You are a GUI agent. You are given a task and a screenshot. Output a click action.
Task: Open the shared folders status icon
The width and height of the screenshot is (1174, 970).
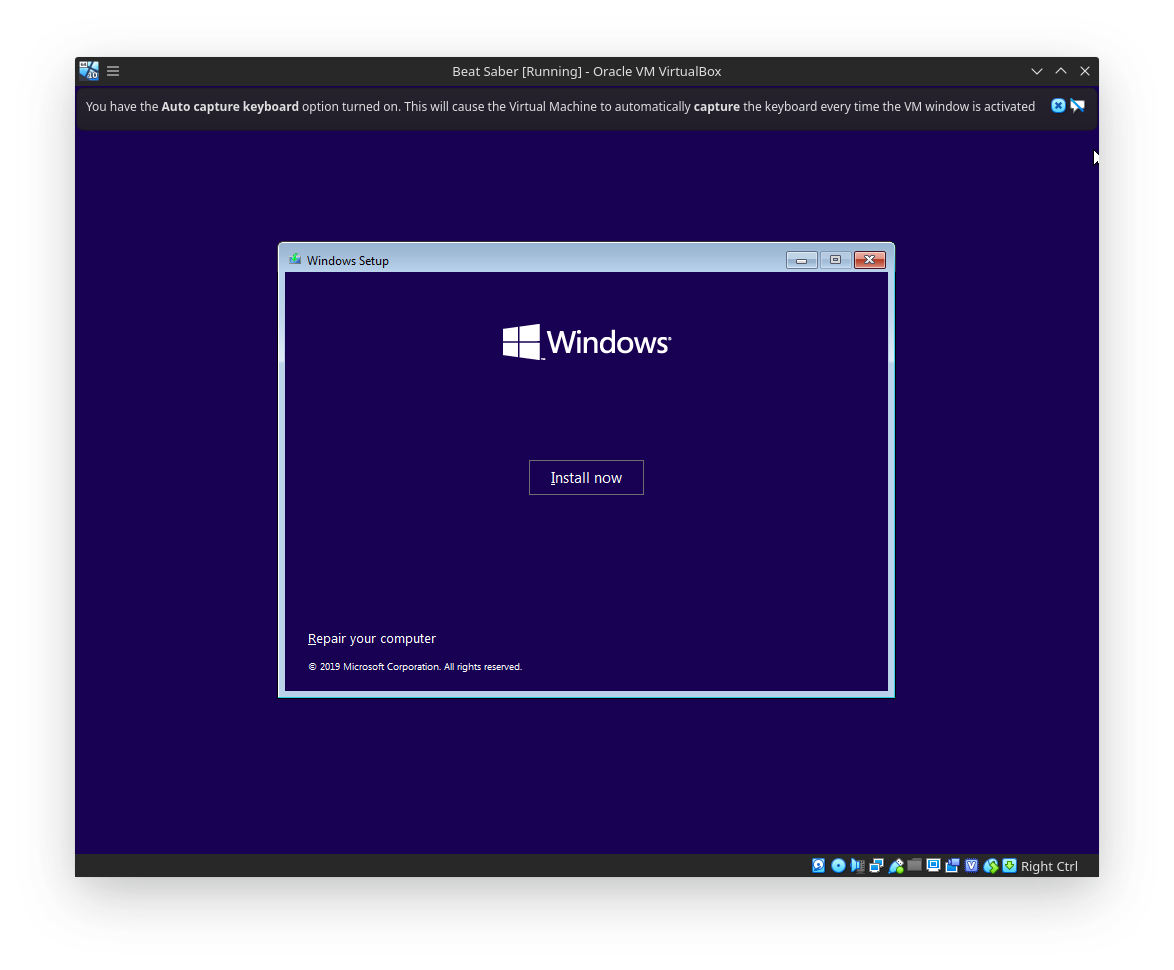pyautogui.click(x=914, y=865)
